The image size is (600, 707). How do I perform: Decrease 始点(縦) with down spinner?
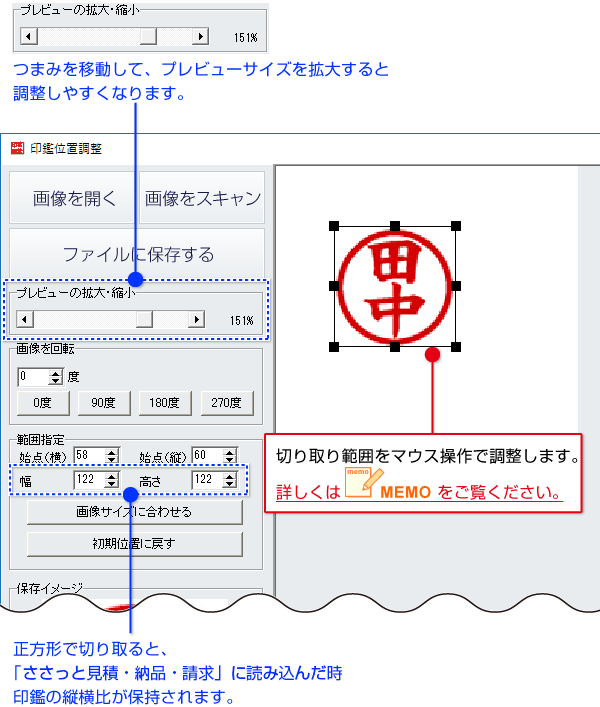(x=230, y=459)
